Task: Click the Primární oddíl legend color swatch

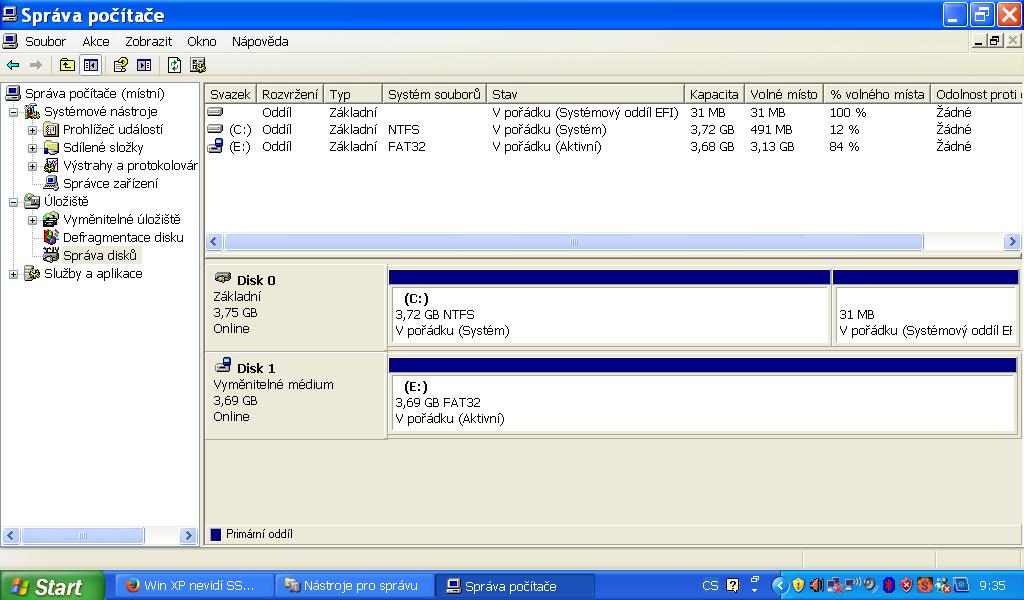Action: tap(216, 535)
